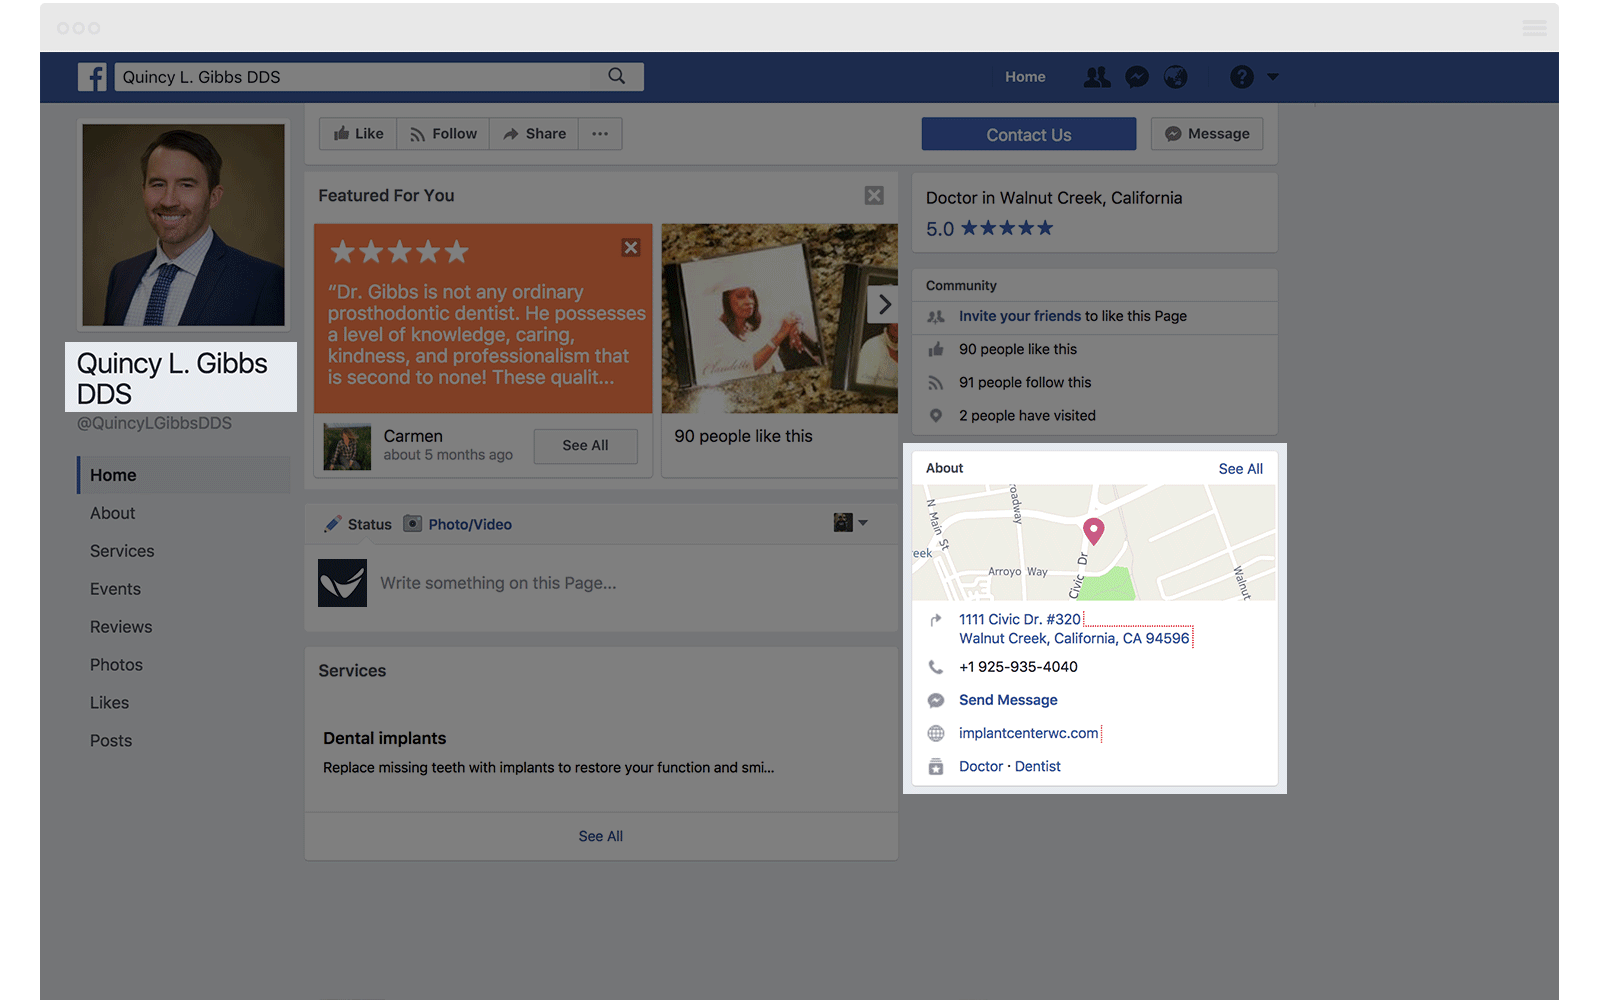The height and width of the screenshot is (1000, 1600).
Task: Click the Messenger icon beside Send Message
Action: click(936, 700)
